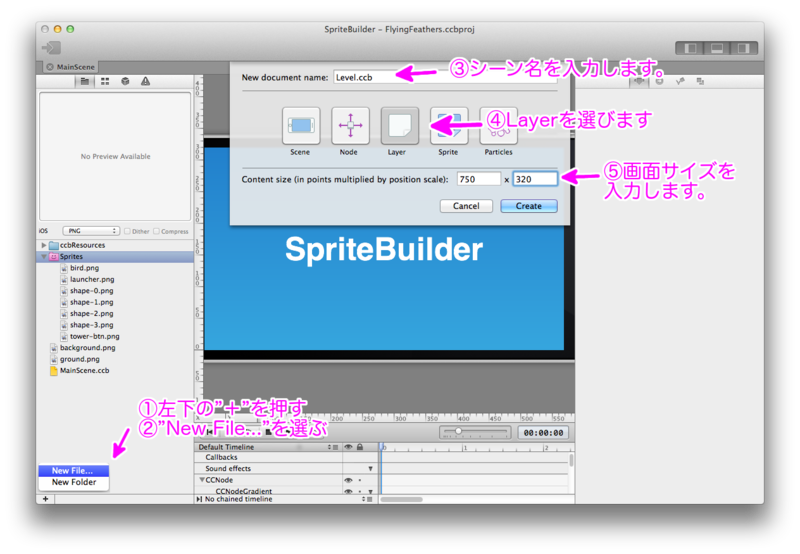This screenshot has height=554, width=800.
Task: Open the Default Timeline selector
Action: (268, 447)
